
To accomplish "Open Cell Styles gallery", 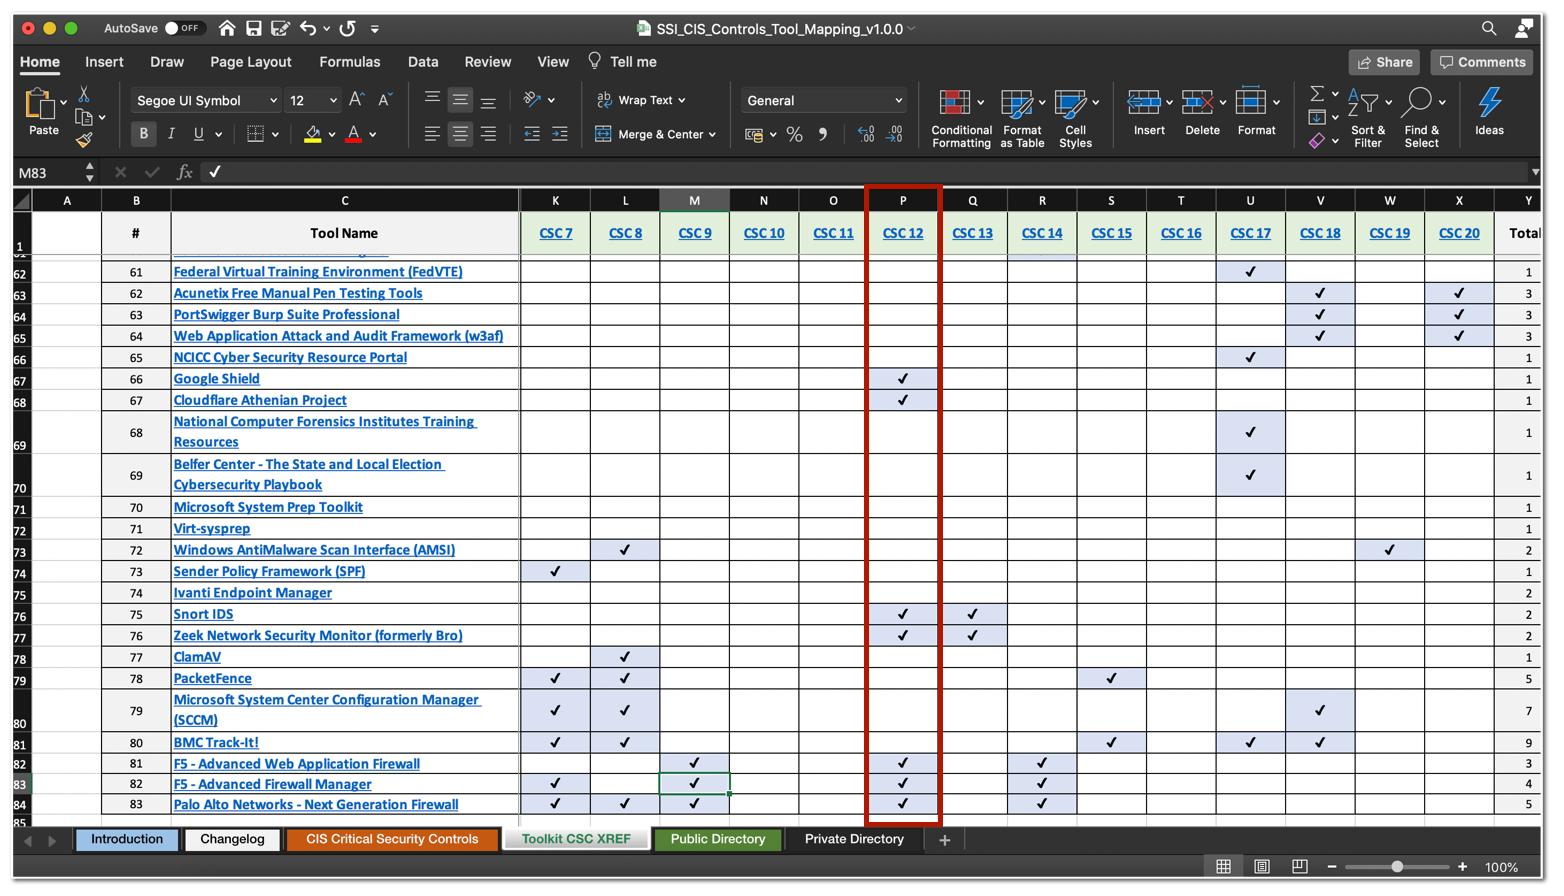I will [x=1075, y=118].
